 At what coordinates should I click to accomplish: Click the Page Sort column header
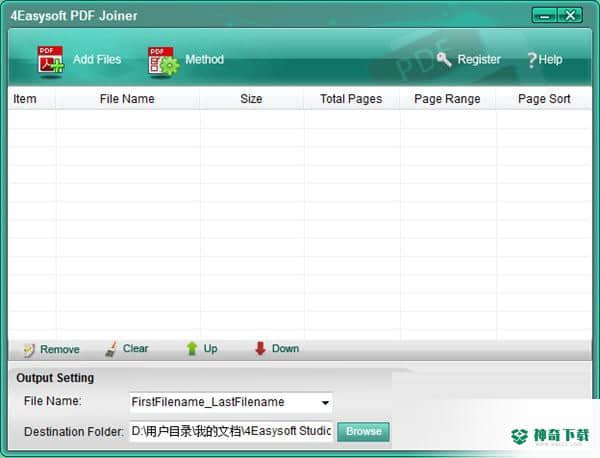pyautogui.click(x=544, y=99)
